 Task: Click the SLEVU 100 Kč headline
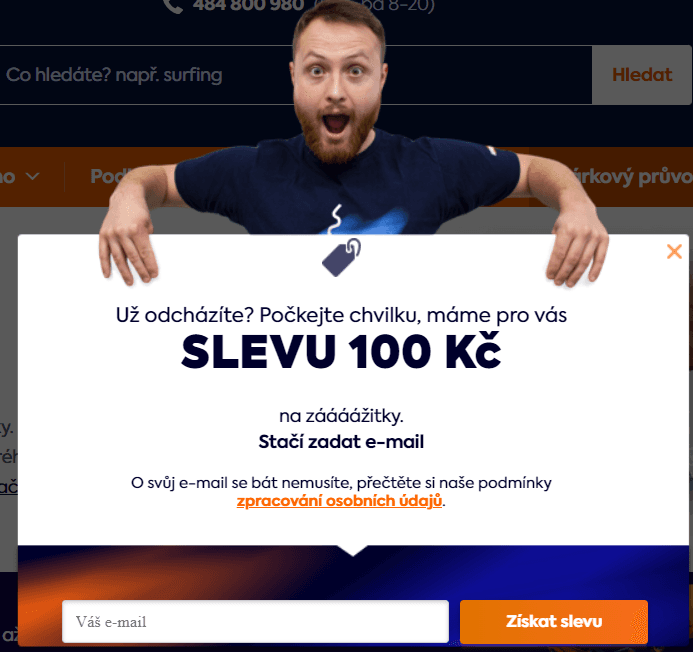point(341,351)
